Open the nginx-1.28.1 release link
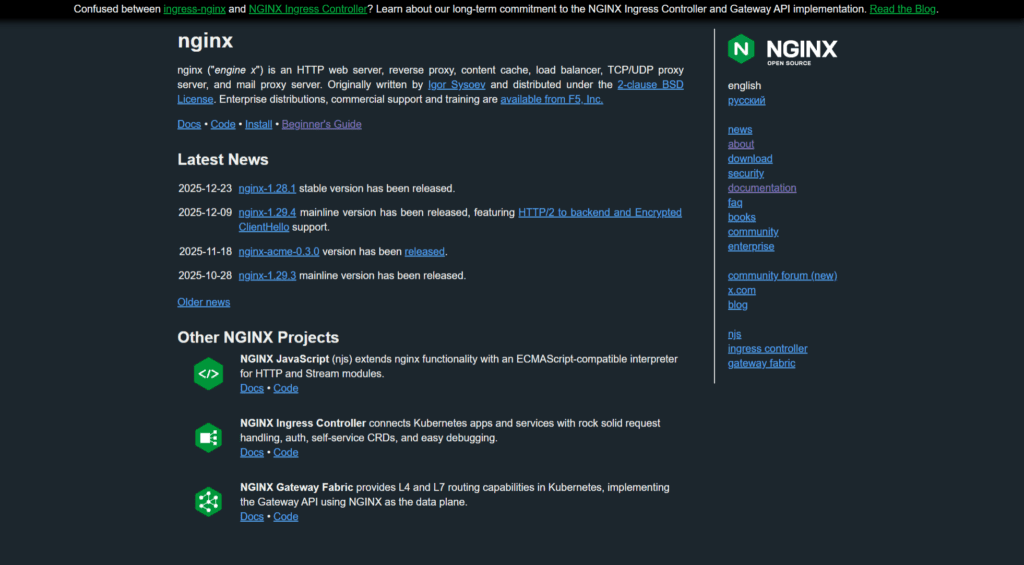This screenshot has width=1024, height=565. pos(267,188)
